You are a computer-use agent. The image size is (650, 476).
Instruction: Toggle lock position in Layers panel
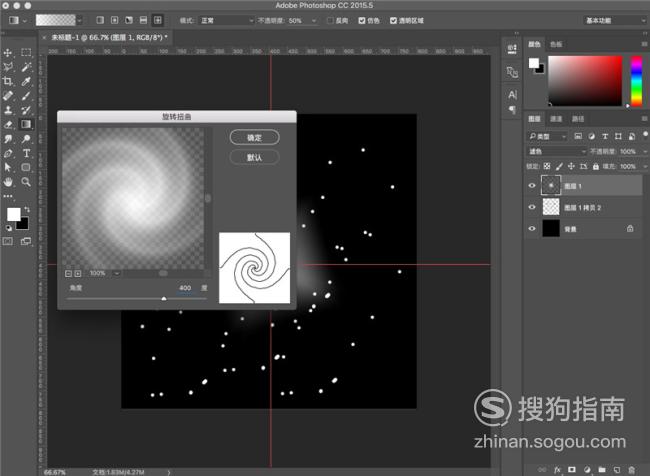coord(571,166)
